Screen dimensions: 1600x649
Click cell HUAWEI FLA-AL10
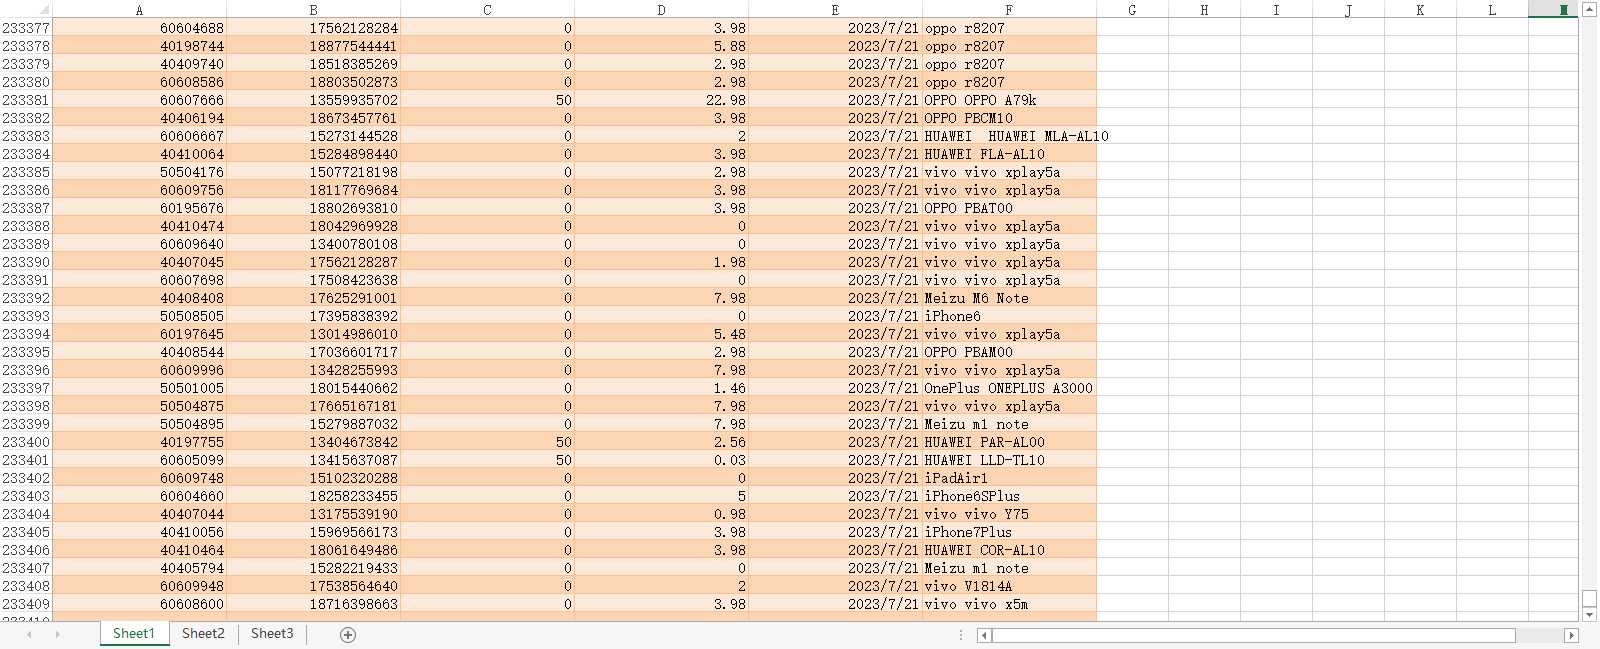[x=1009, y=154]
